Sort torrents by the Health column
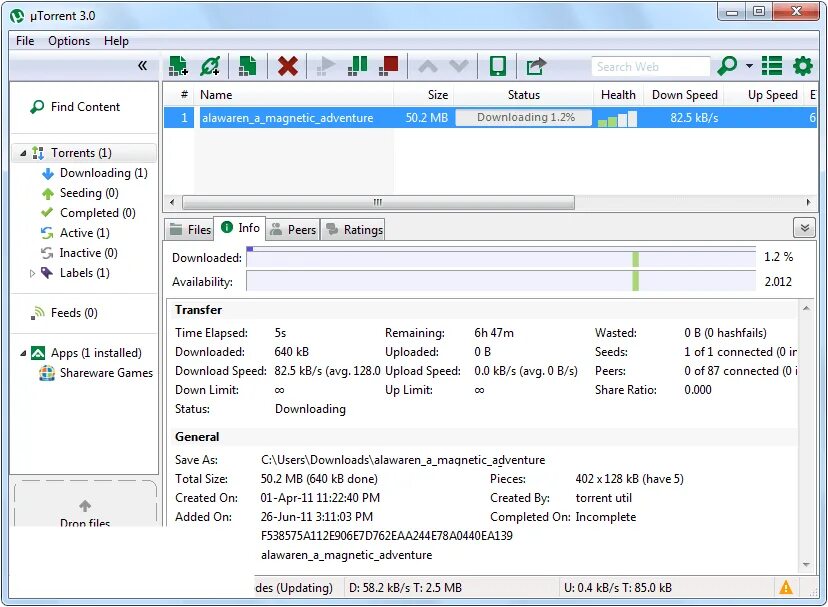 (x=618, y=95)
